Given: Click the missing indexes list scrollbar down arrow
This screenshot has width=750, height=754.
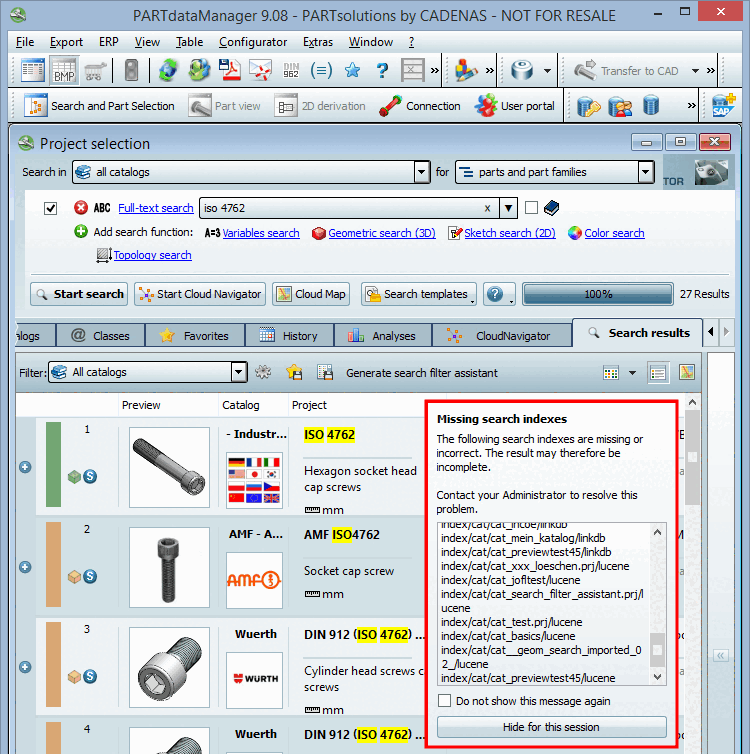Looking at the screenshot, I should click(x=658, y=677).
